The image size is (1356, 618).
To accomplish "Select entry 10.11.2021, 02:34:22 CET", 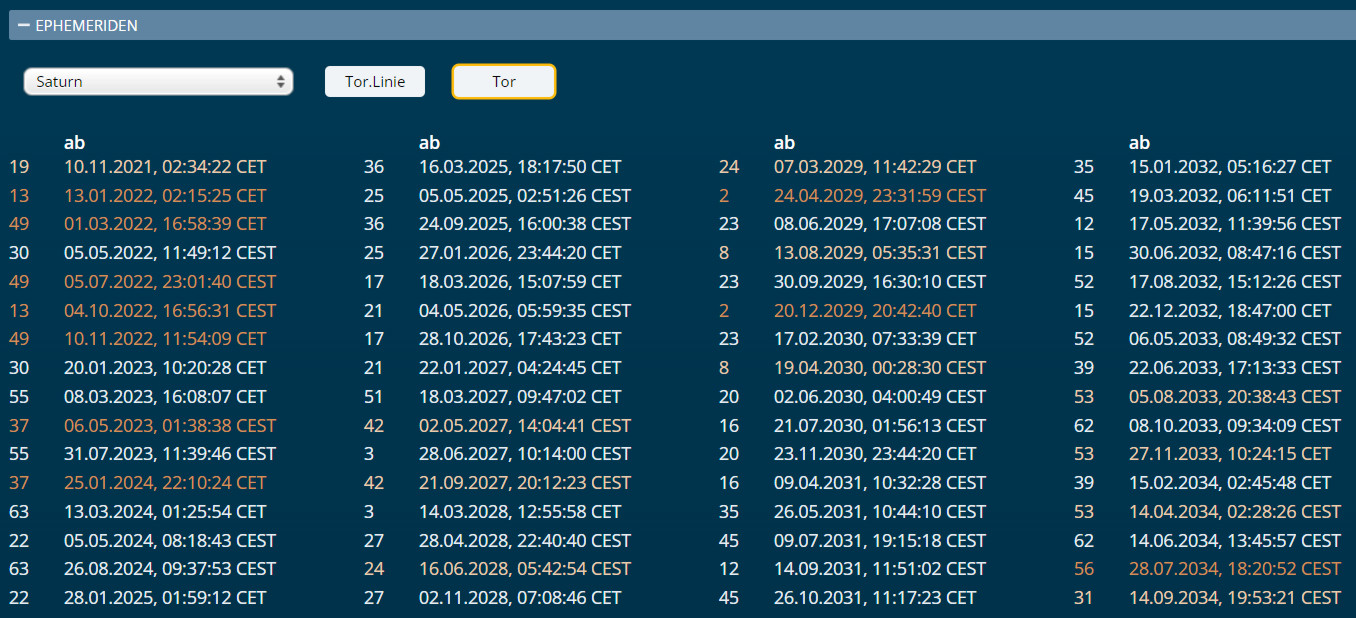I will click(165, 167).
